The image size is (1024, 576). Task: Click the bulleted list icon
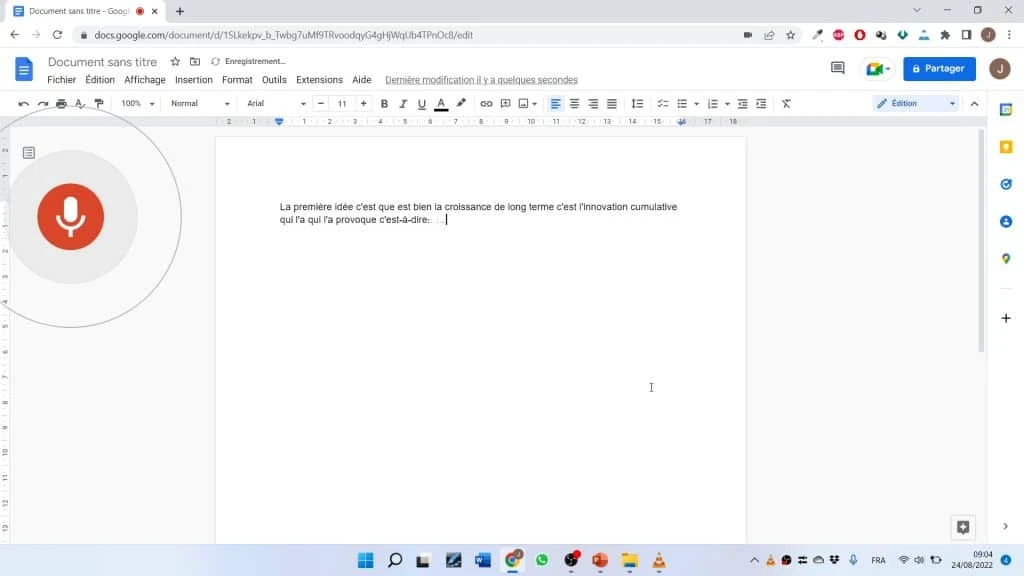[682, 104]
